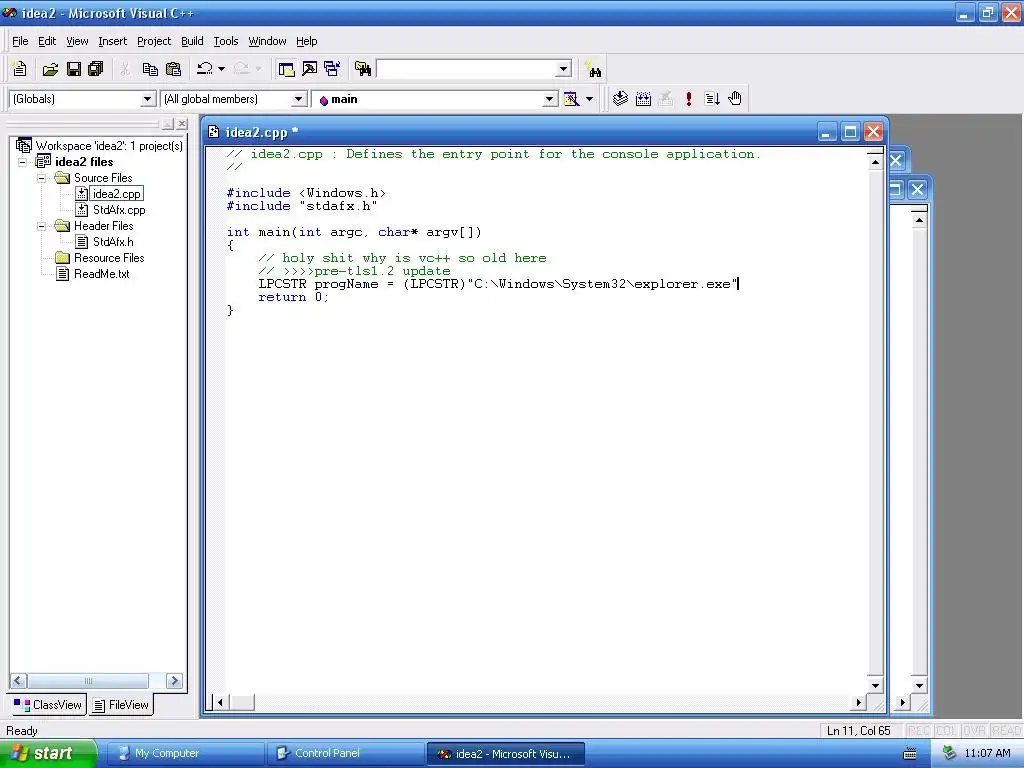Image resolution: width=1024 pixels, height=768 pixels.
Task: Click the Find in Files icon
Action: pos(362,69)
